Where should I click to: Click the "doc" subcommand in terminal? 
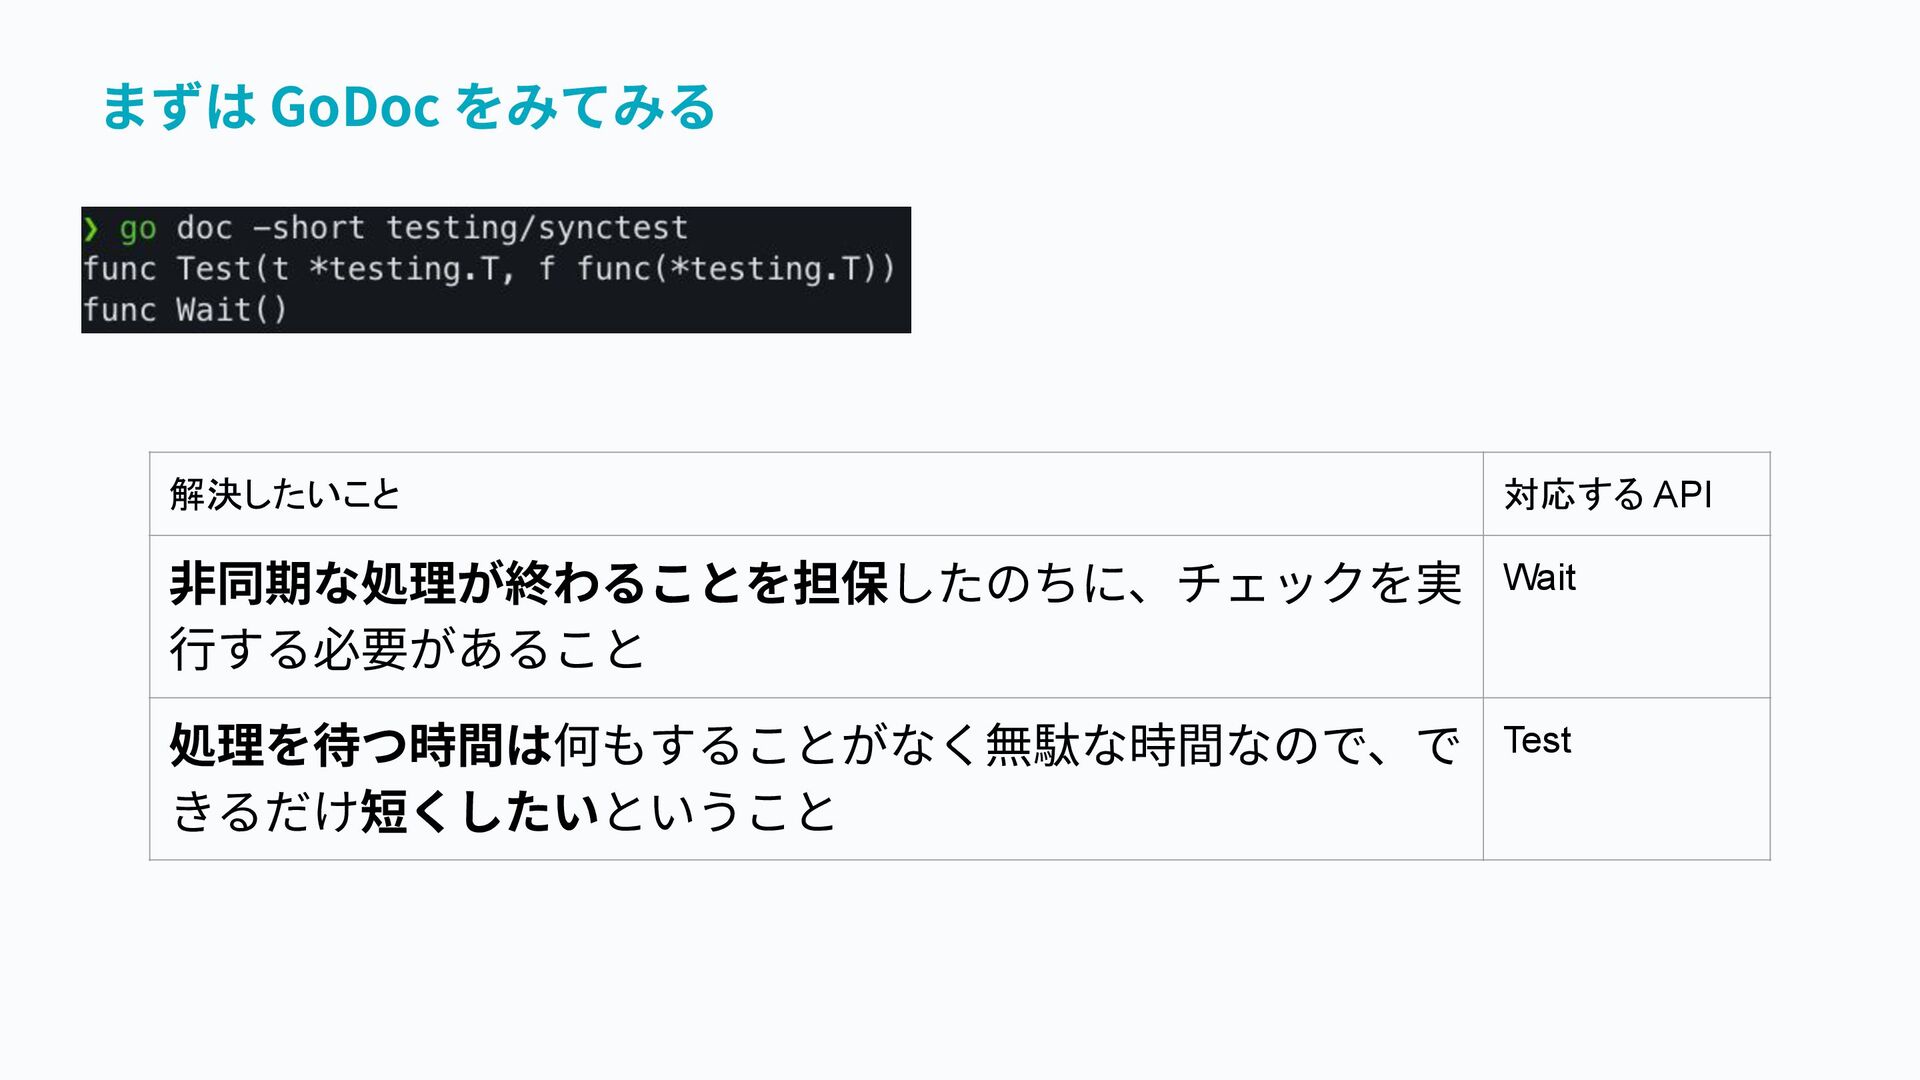(204, 229)
